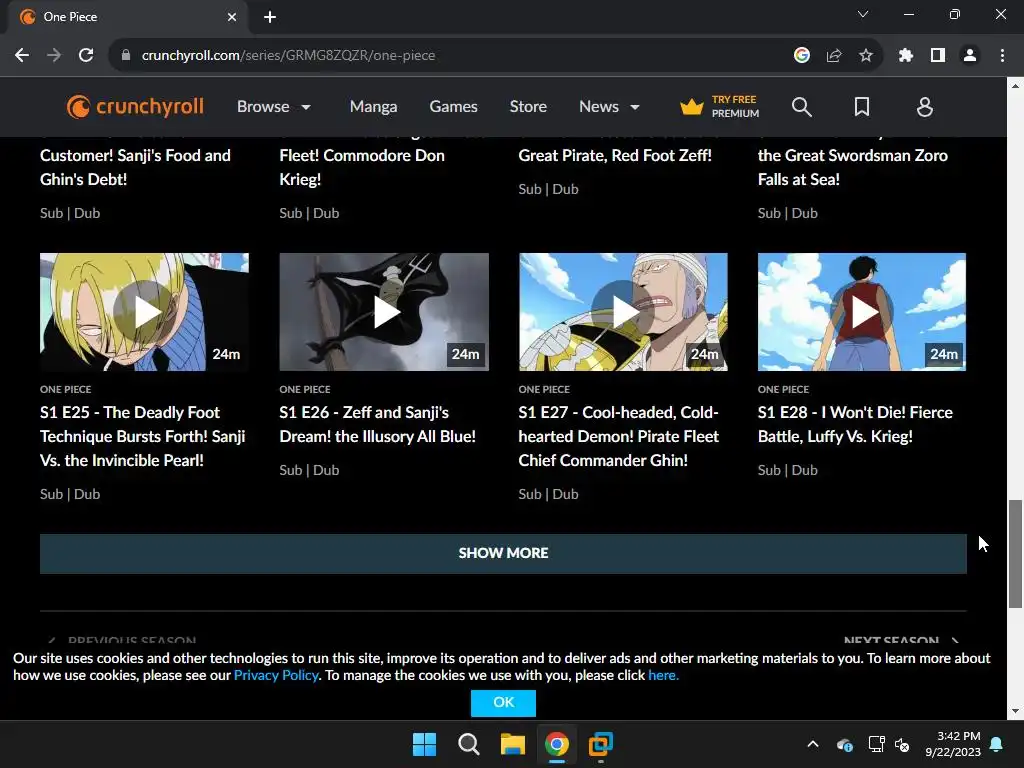Screen dimensions: 1024x768
Task: Click scrollbar up arrow
Action: coord(1015,86)
